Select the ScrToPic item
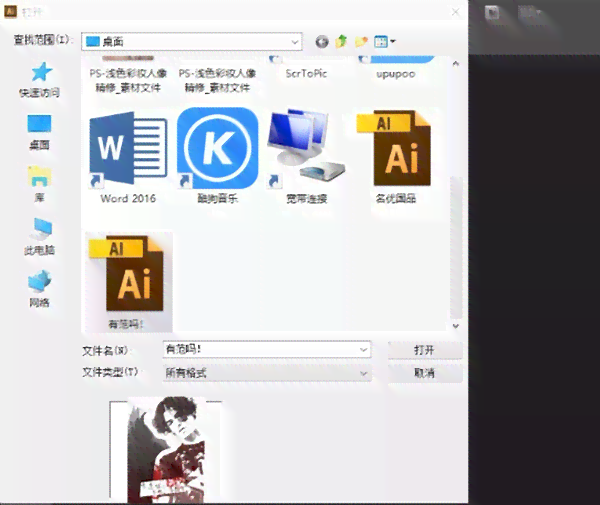 pyautogui.click(x=307, y=73)
